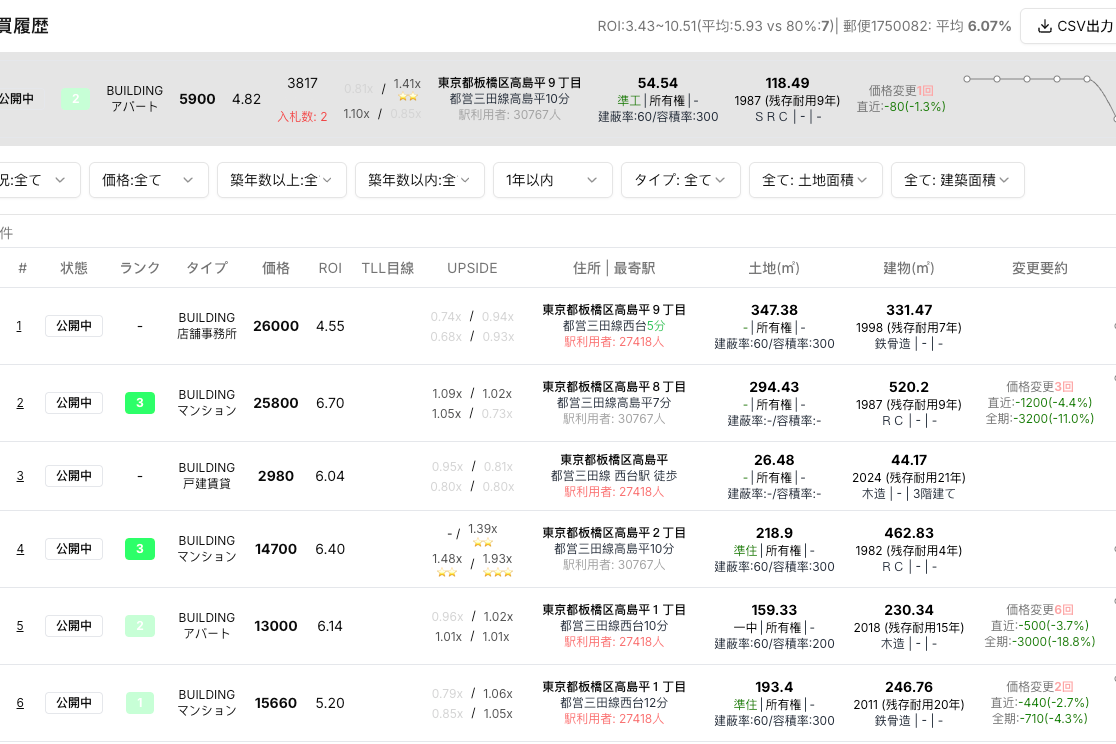The image size is (1116, 744).
Task: Click the ランク column header
Action: click(x=140, y=268)
